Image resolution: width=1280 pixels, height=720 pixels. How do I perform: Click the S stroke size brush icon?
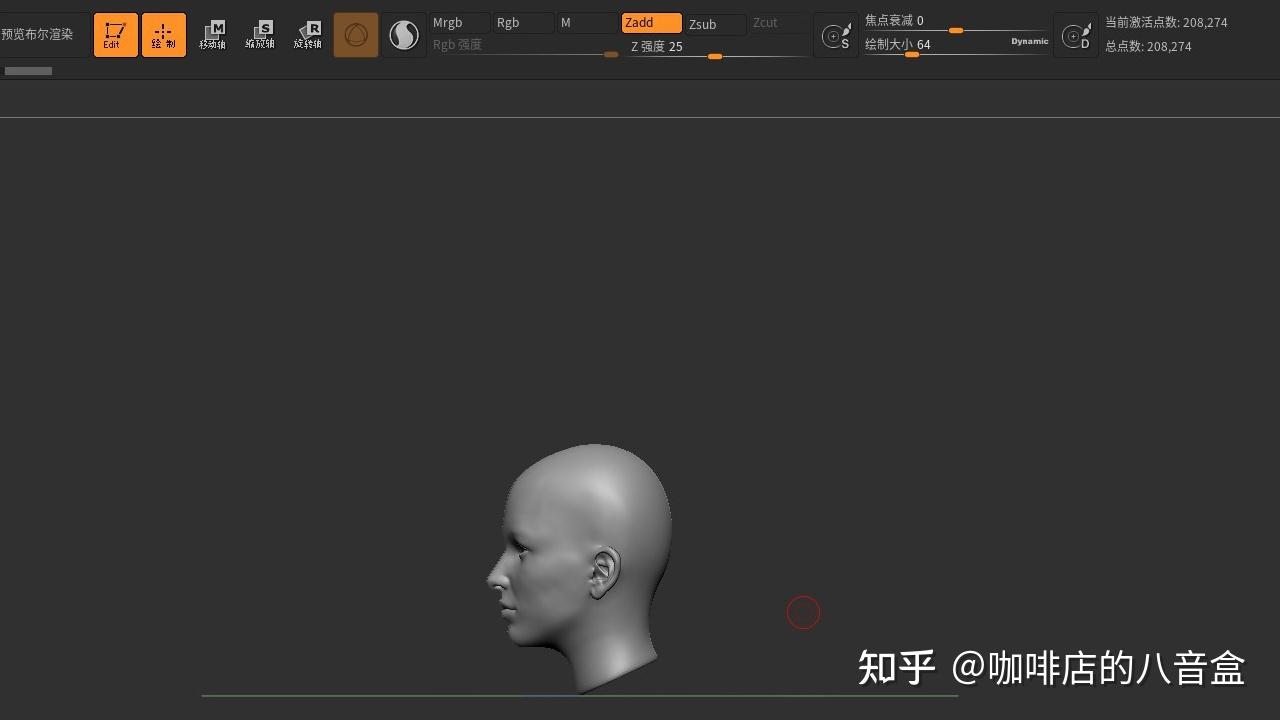point(836,34)
